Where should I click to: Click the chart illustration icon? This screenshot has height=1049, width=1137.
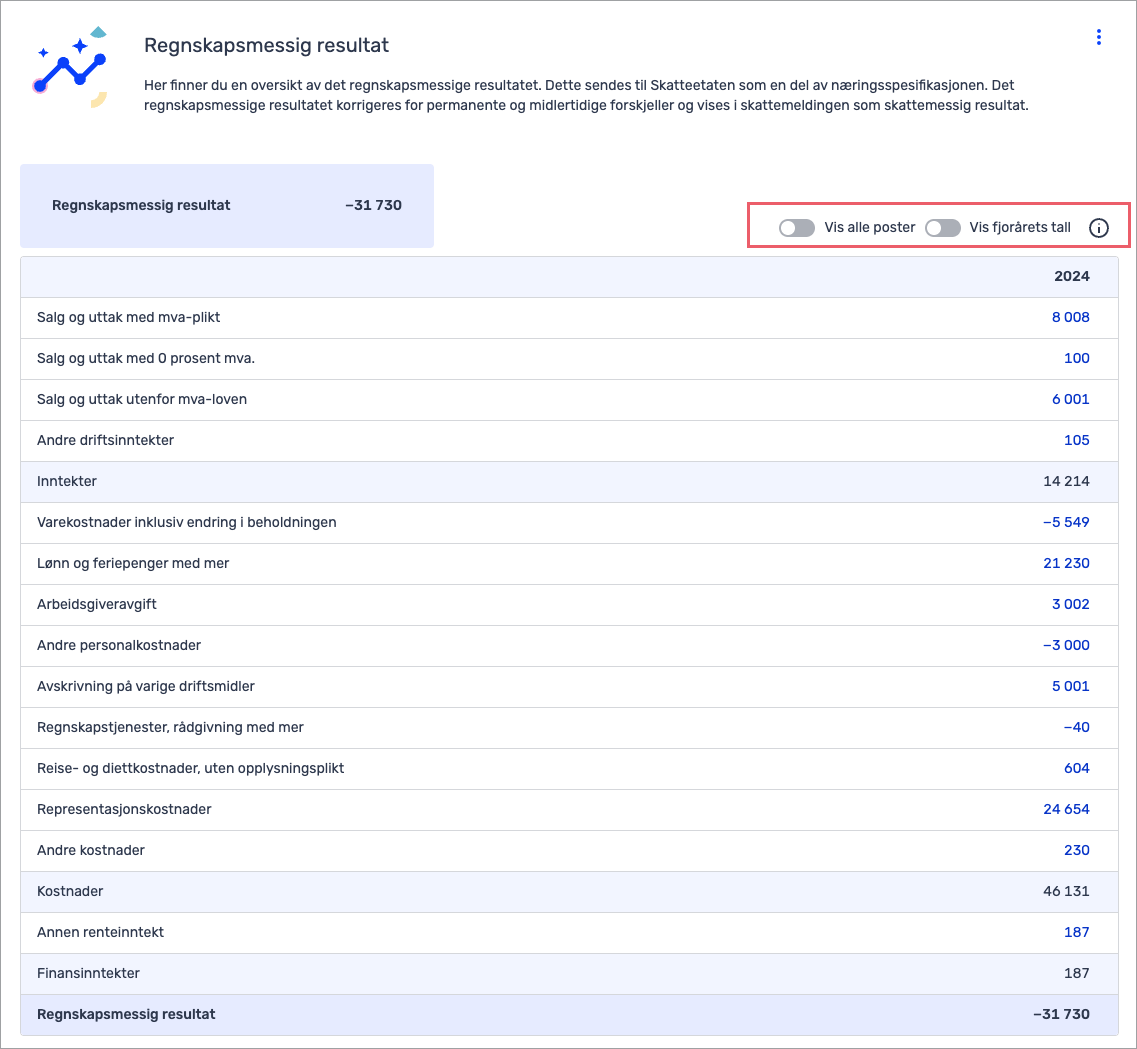tap(69, 68)
